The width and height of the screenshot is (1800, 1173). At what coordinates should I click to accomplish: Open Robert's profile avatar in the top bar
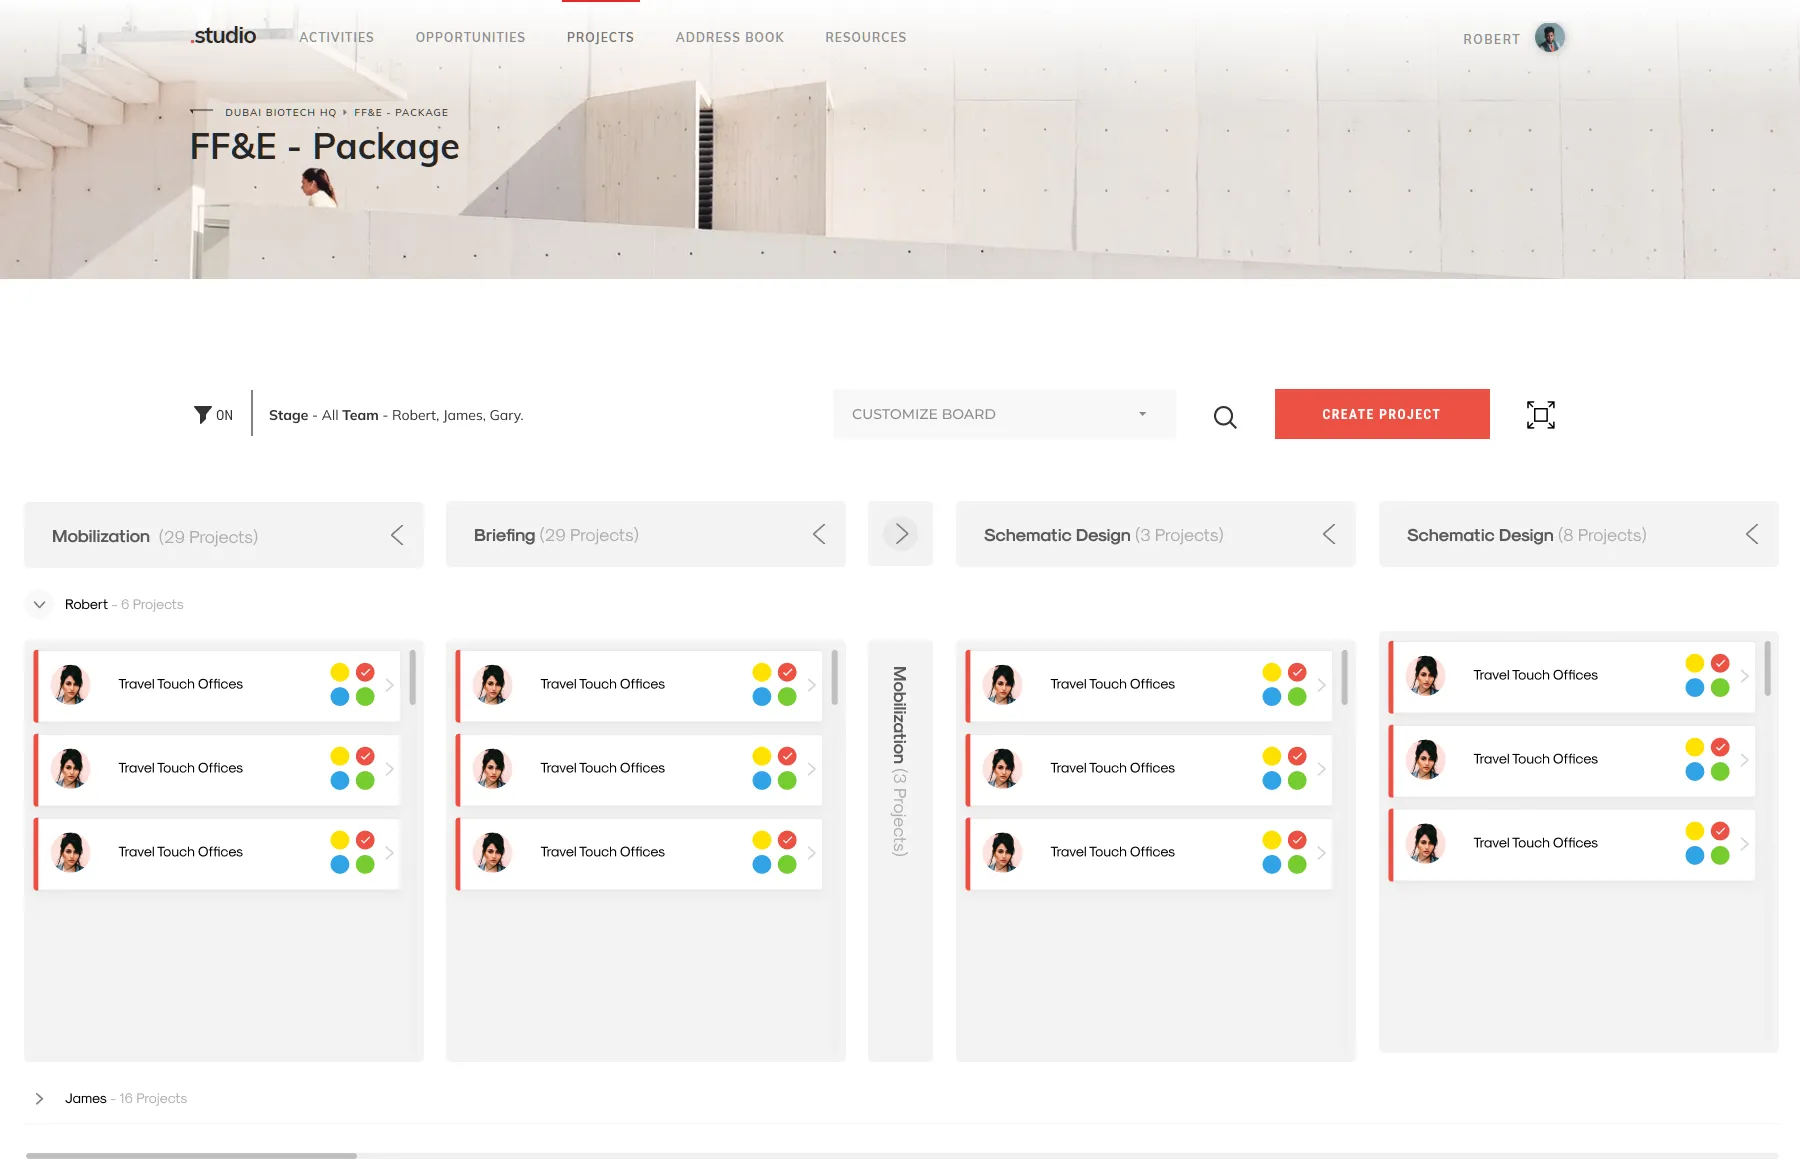pos(1548,37)
